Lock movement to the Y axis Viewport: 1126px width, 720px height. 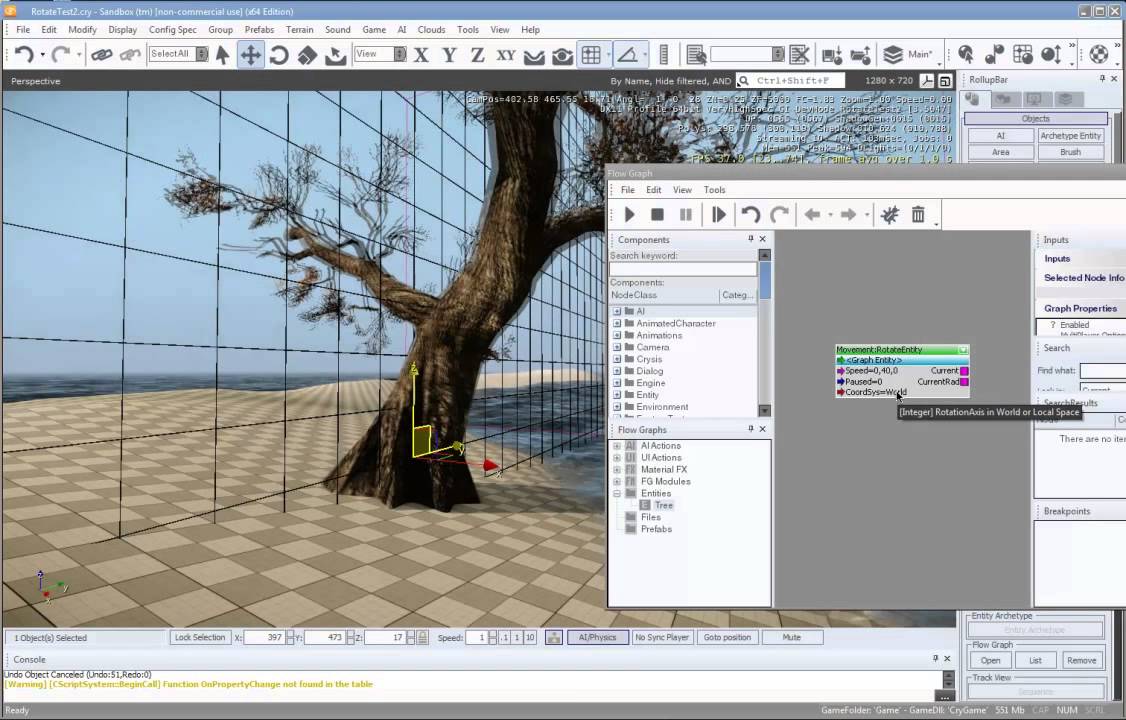coord(450,55)
